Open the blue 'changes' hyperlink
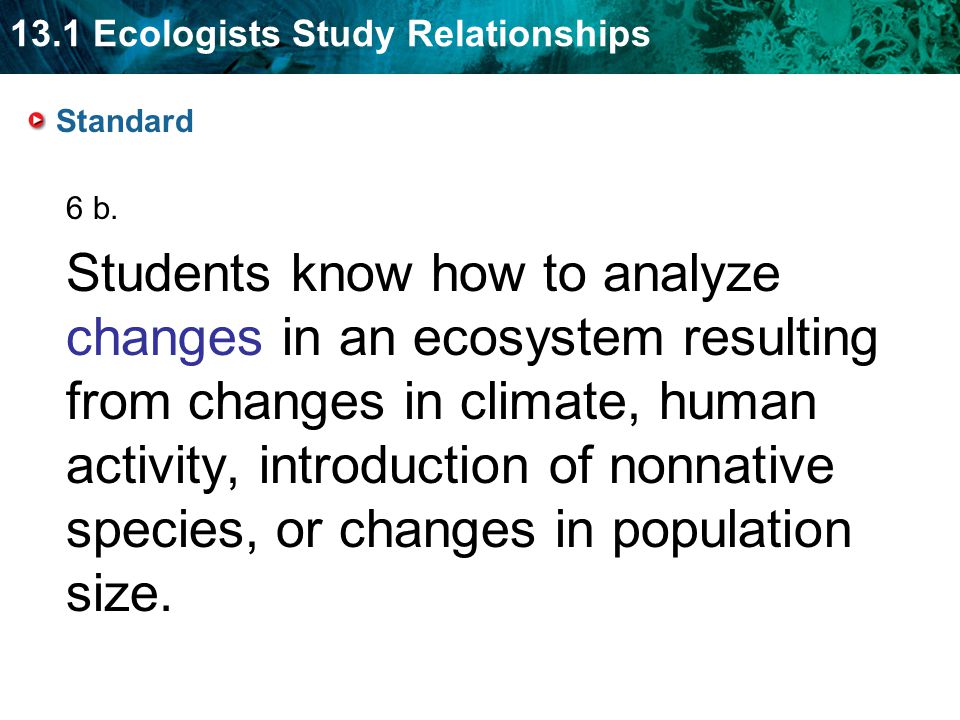Screen dimensions: 960x720 (x=164, y=338)
